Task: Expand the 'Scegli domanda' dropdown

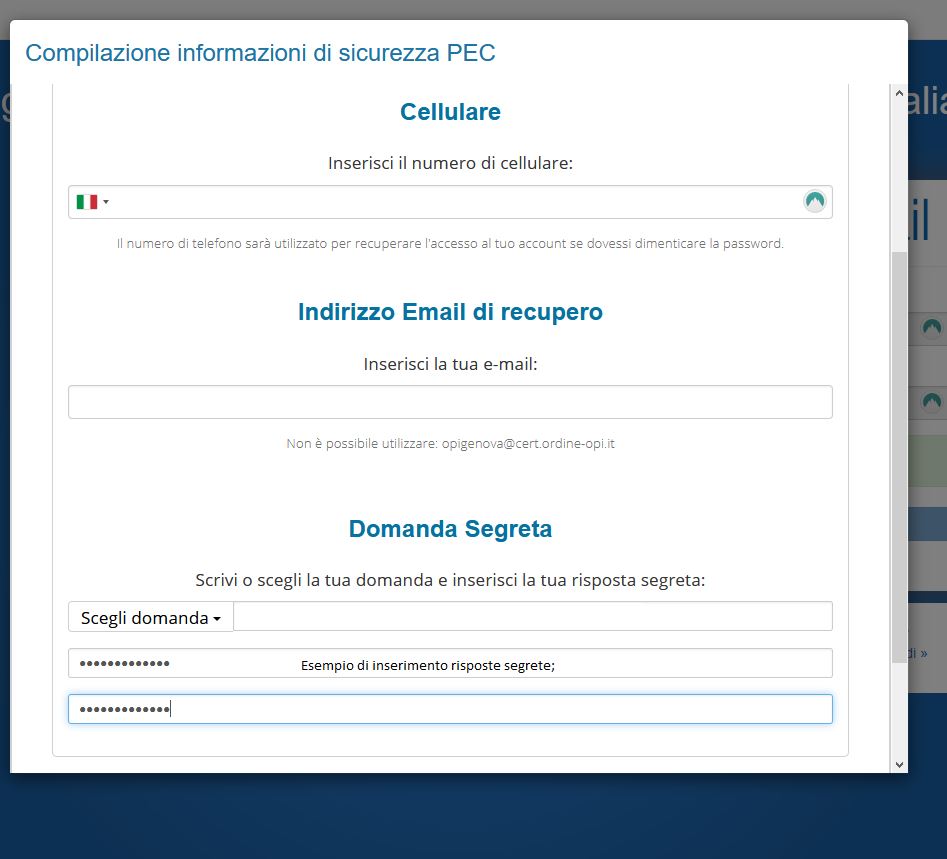Action: (150, 617)
